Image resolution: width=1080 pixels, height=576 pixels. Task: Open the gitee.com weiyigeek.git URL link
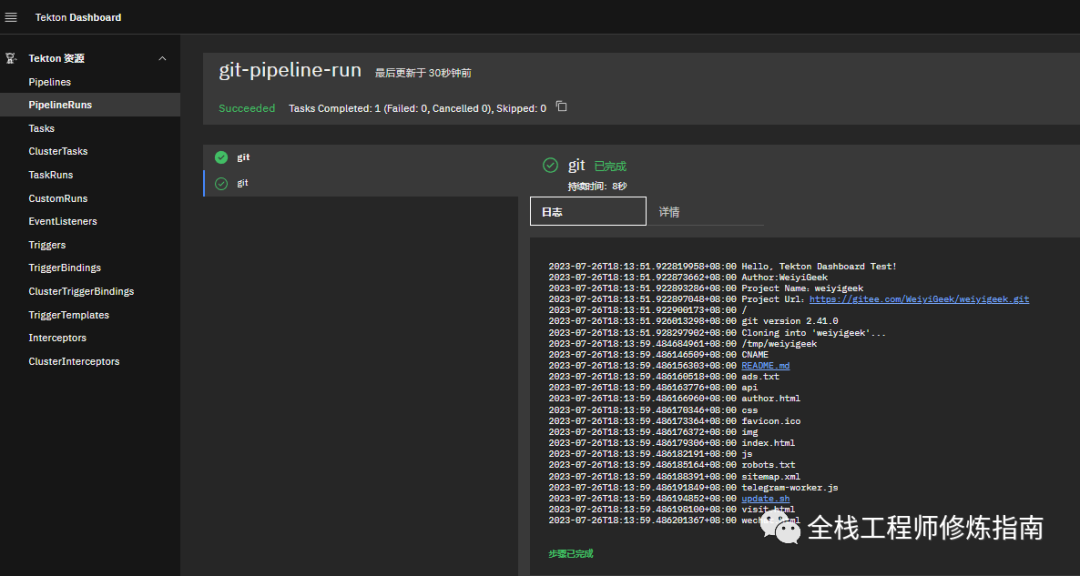[x=919, y=299]
